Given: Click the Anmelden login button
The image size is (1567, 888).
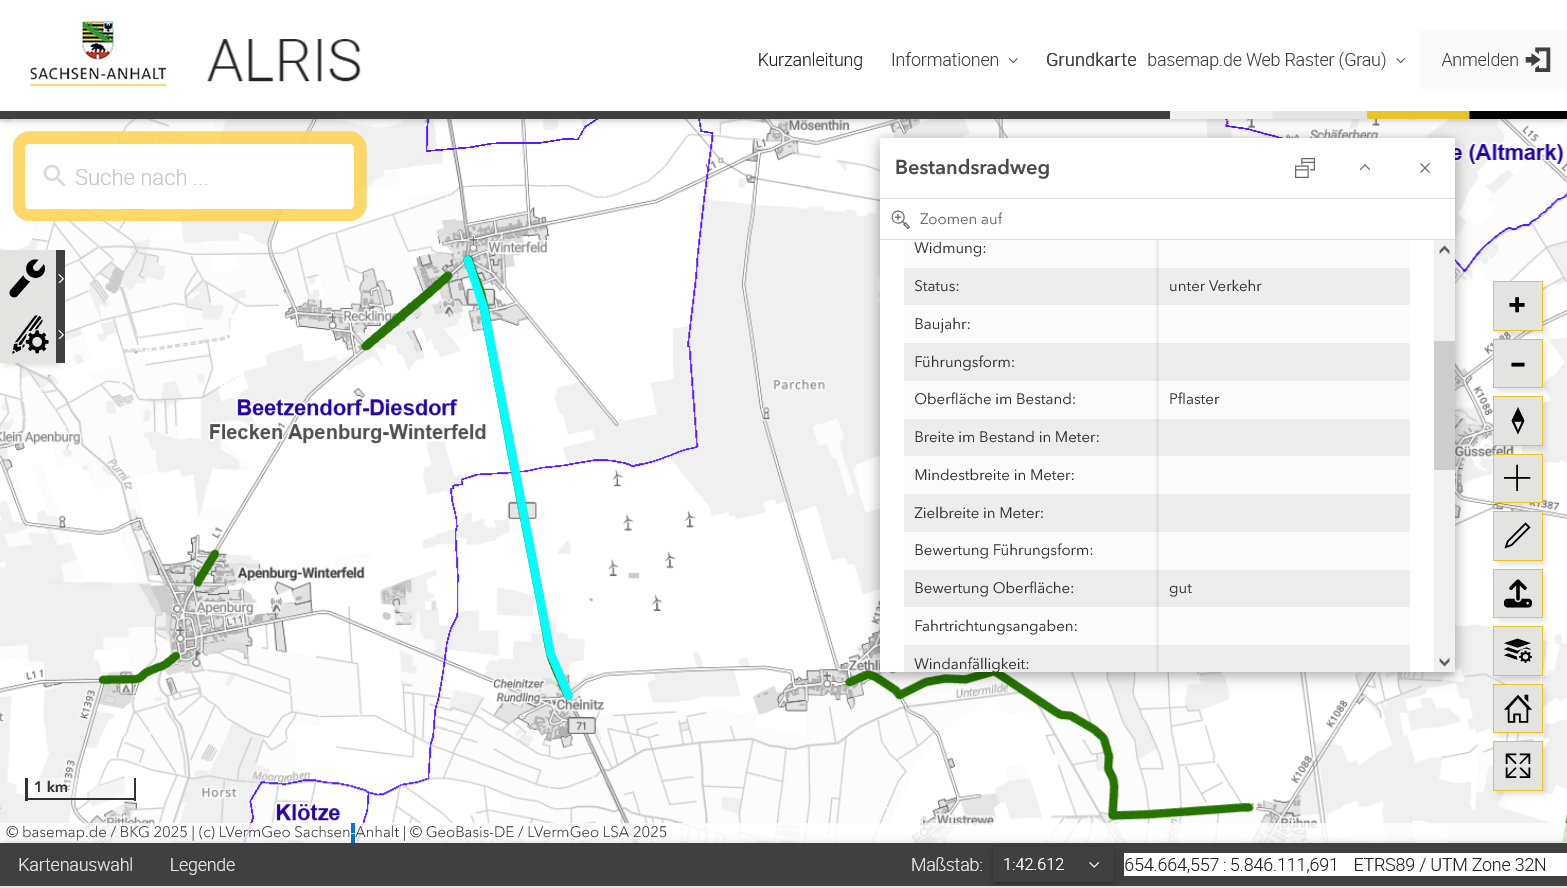Looking at the screenshot, I should (1494, 60).
